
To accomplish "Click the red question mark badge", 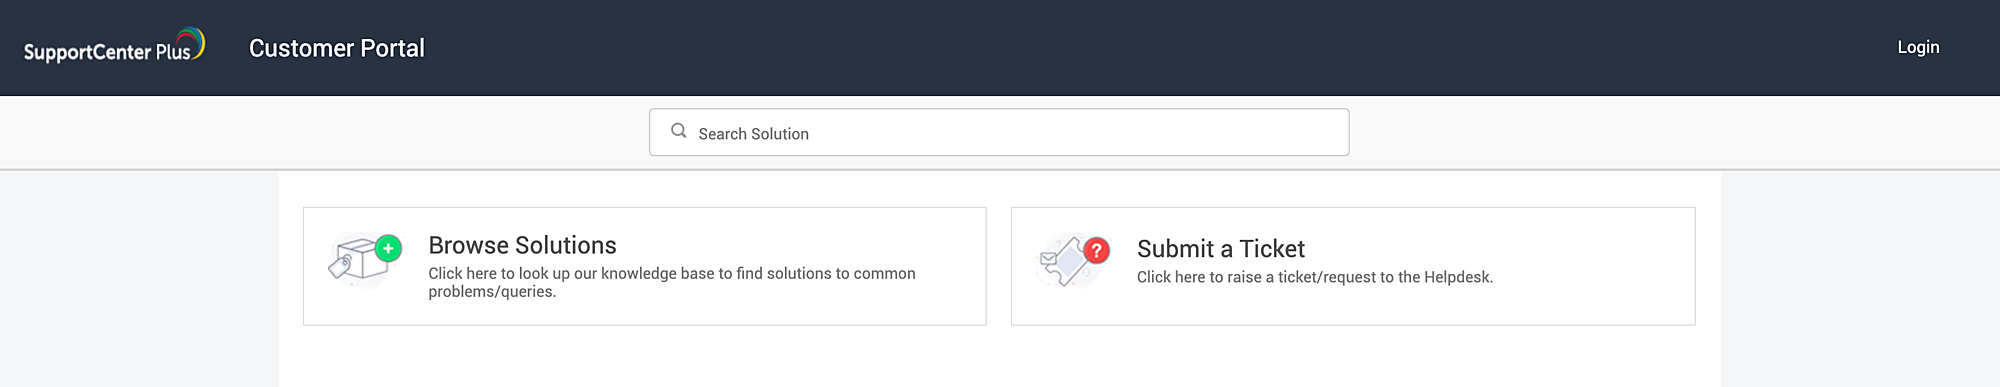I will (1097, 250).
